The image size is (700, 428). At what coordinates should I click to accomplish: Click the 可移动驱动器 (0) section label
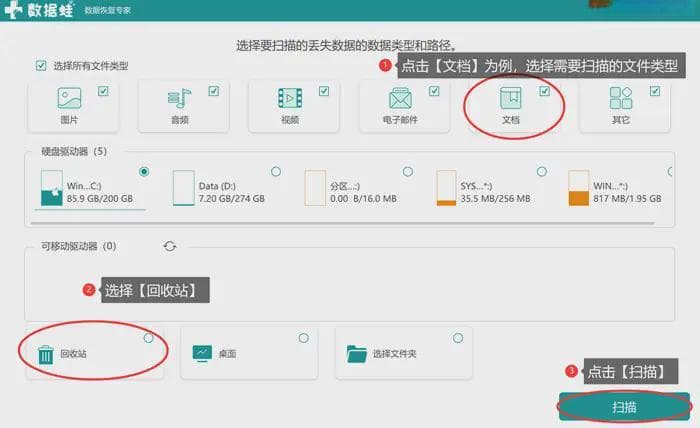tap(79, 246)
